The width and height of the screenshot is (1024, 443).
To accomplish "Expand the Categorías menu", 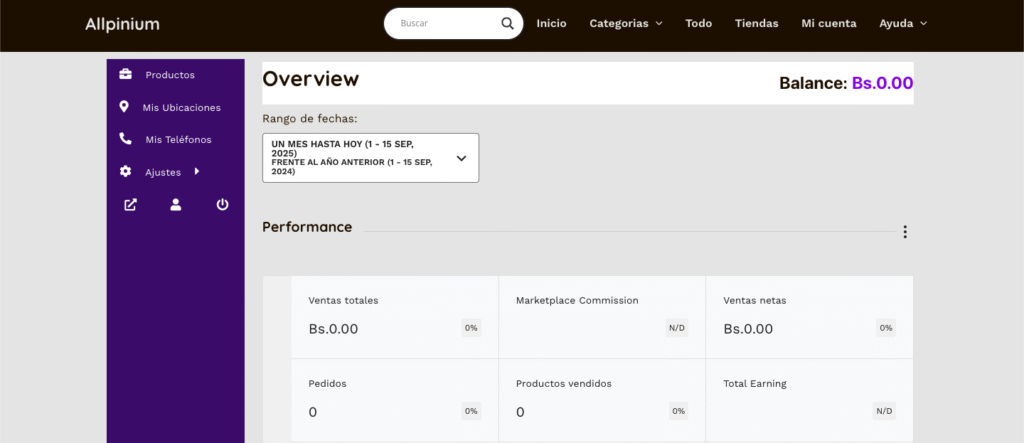I will [x=625, y=23].
